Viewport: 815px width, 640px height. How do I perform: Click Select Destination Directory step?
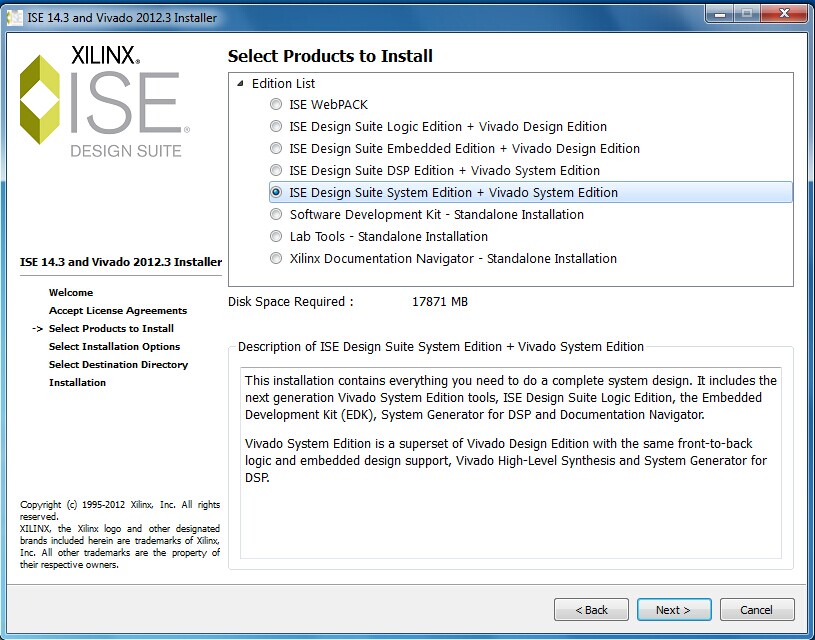pyautogui.click(x=118, y=365)
